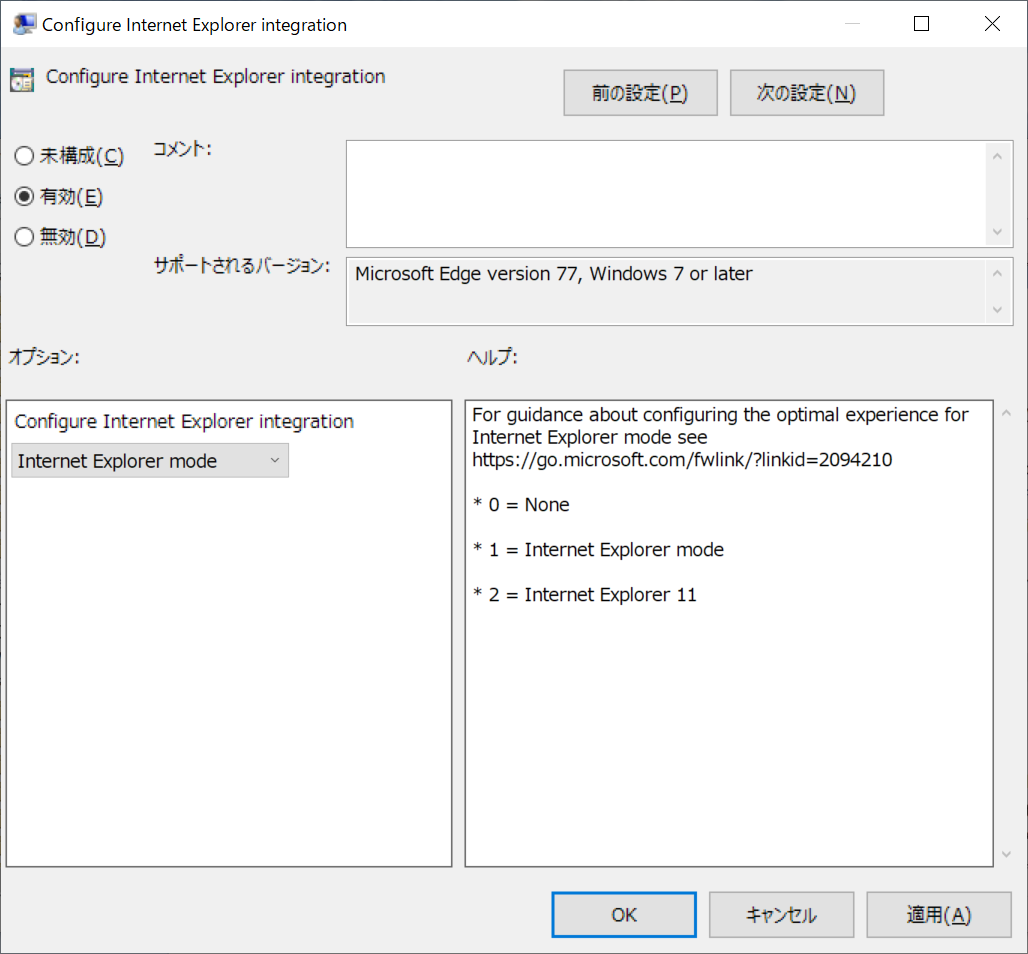Click the options label 'Configure Internet Explorer integration'
1028x954 pixels.
(x=184, y=421)
